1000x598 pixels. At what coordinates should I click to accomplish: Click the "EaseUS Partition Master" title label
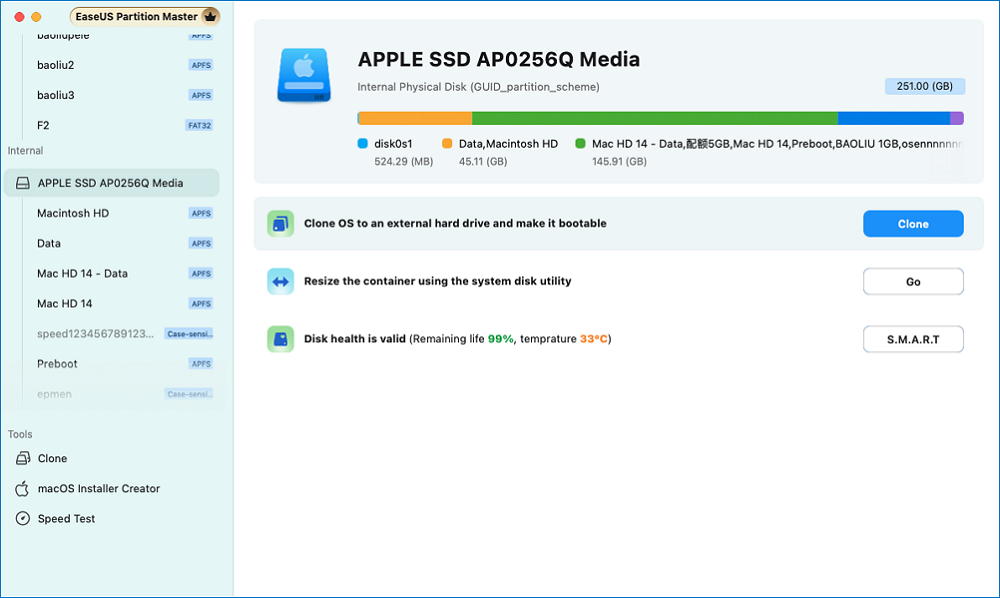click(x=136, y=17)
